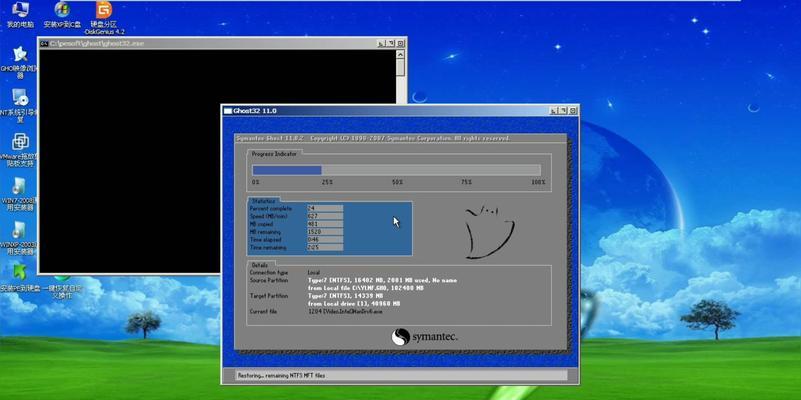This screenshot has width=801, height=400.
Task: Click the Speed value 627
Action: [325, 216]
